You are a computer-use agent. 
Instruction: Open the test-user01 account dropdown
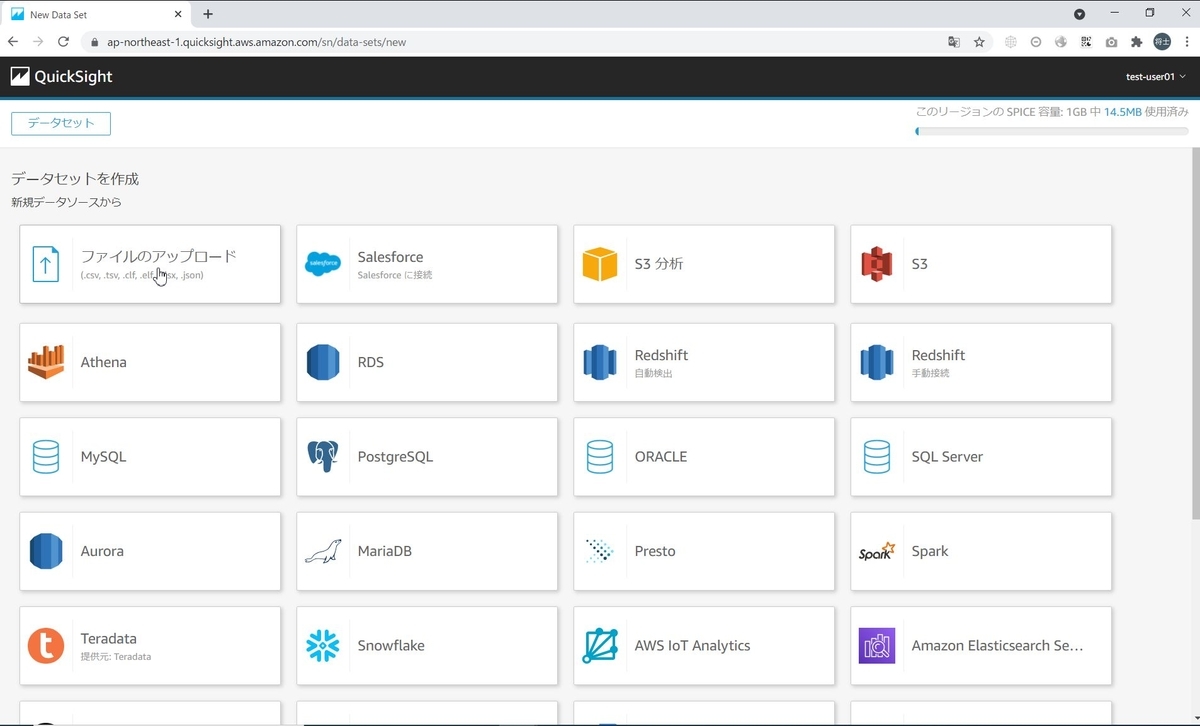pyautogui.click(x=1155, y=77)
